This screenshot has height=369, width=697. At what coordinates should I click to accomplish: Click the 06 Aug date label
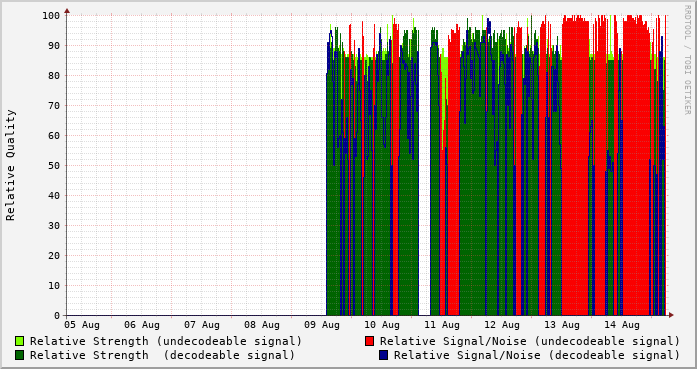point(142,325)
